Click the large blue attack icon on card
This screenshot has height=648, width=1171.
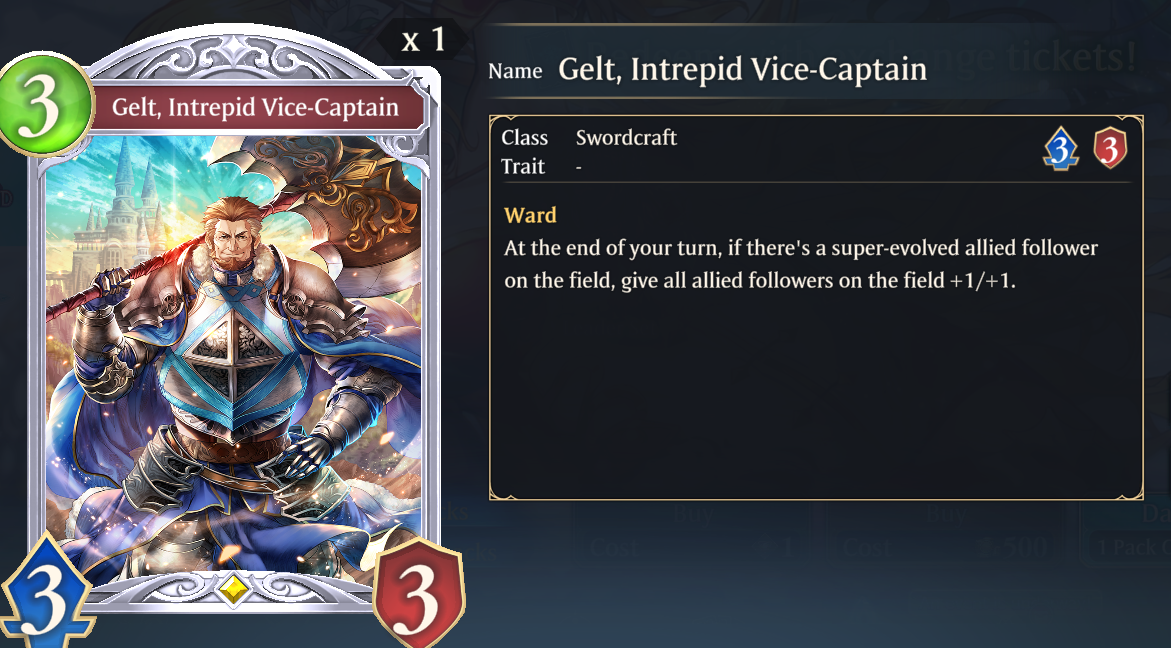point(45,593)
